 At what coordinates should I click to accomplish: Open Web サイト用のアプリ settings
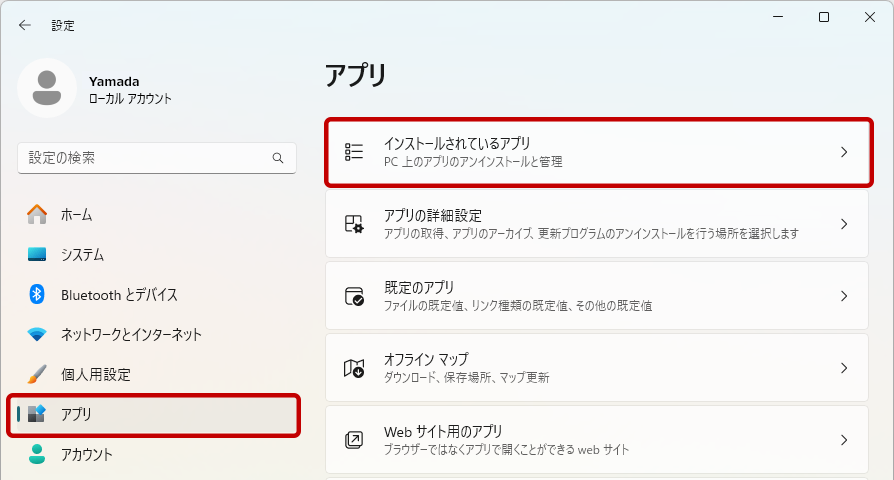596,440
